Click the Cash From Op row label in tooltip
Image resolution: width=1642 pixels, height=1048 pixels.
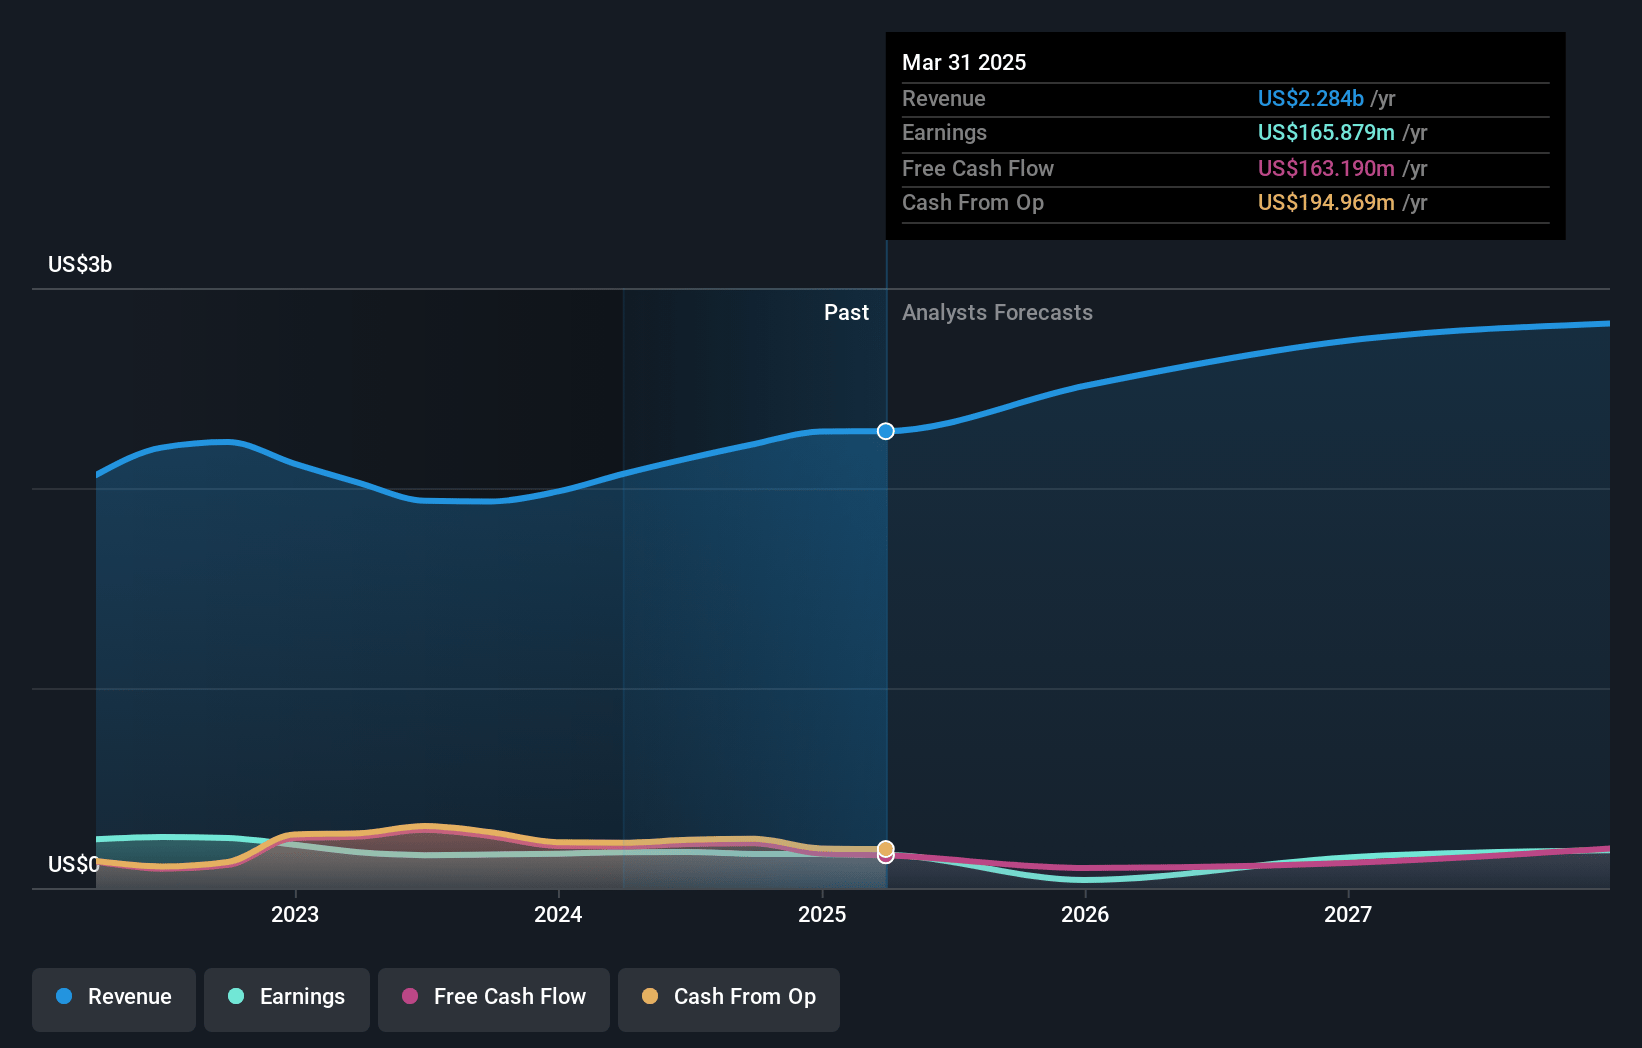click(x=973, y=202)
